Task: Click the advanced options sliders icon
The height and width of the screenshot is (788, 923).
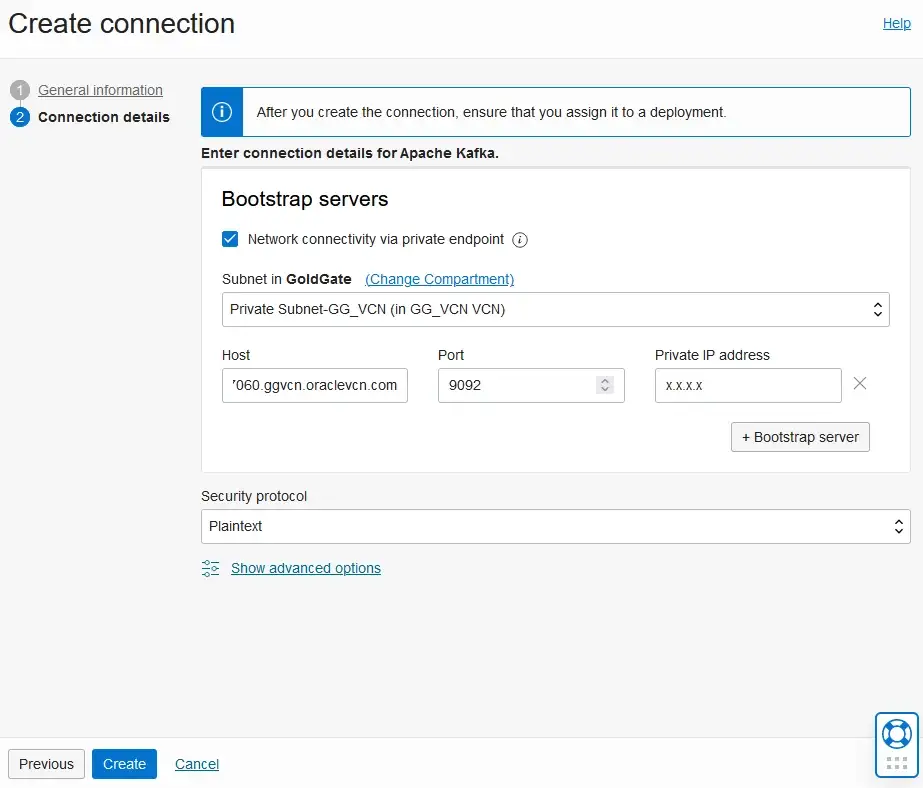Action: [x=210, y=568]
